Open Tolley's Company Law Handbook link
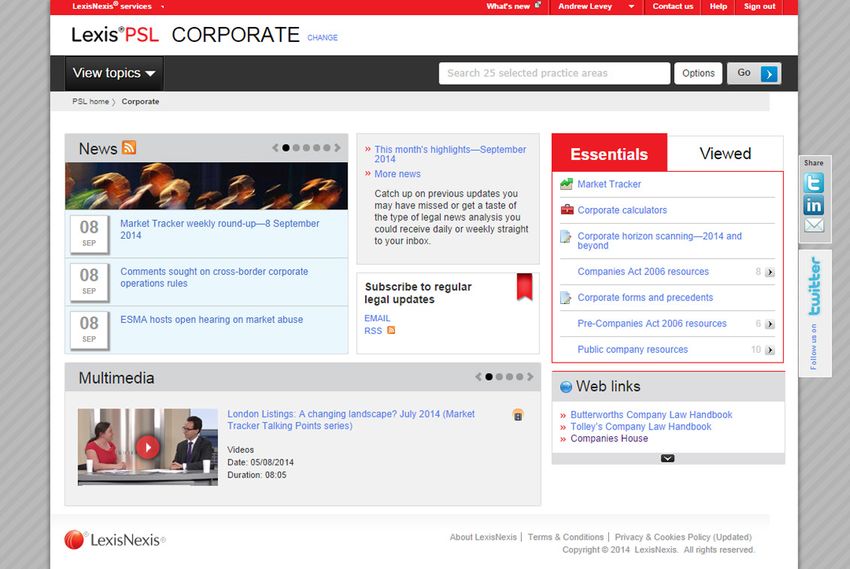Viewport: 850px width, 569px height. (641, 426)
